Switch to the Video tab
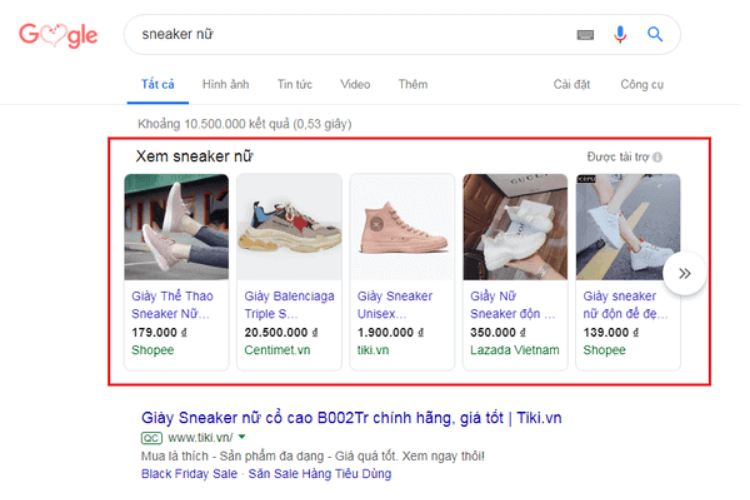Screen dimensions: 750x500 pos(355,85)
